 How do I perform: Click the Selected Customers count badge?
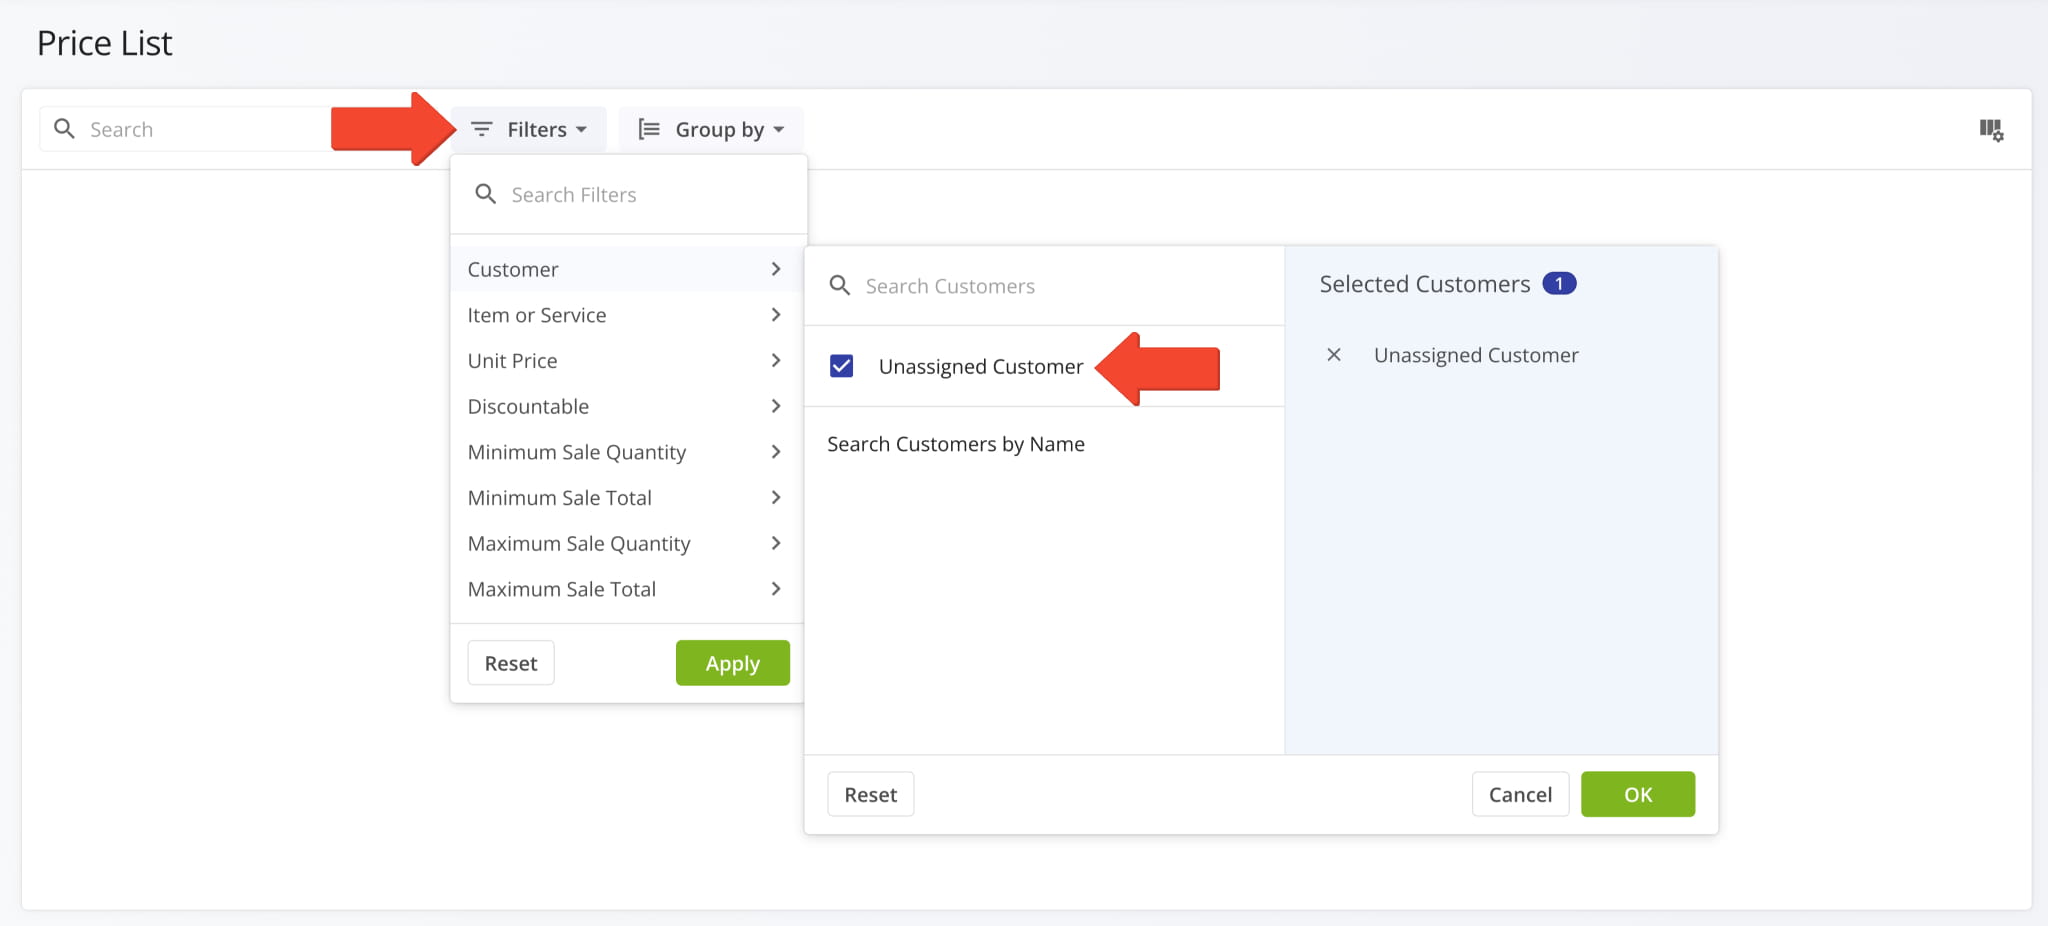pyautogui.click(x=1559, y=283)
